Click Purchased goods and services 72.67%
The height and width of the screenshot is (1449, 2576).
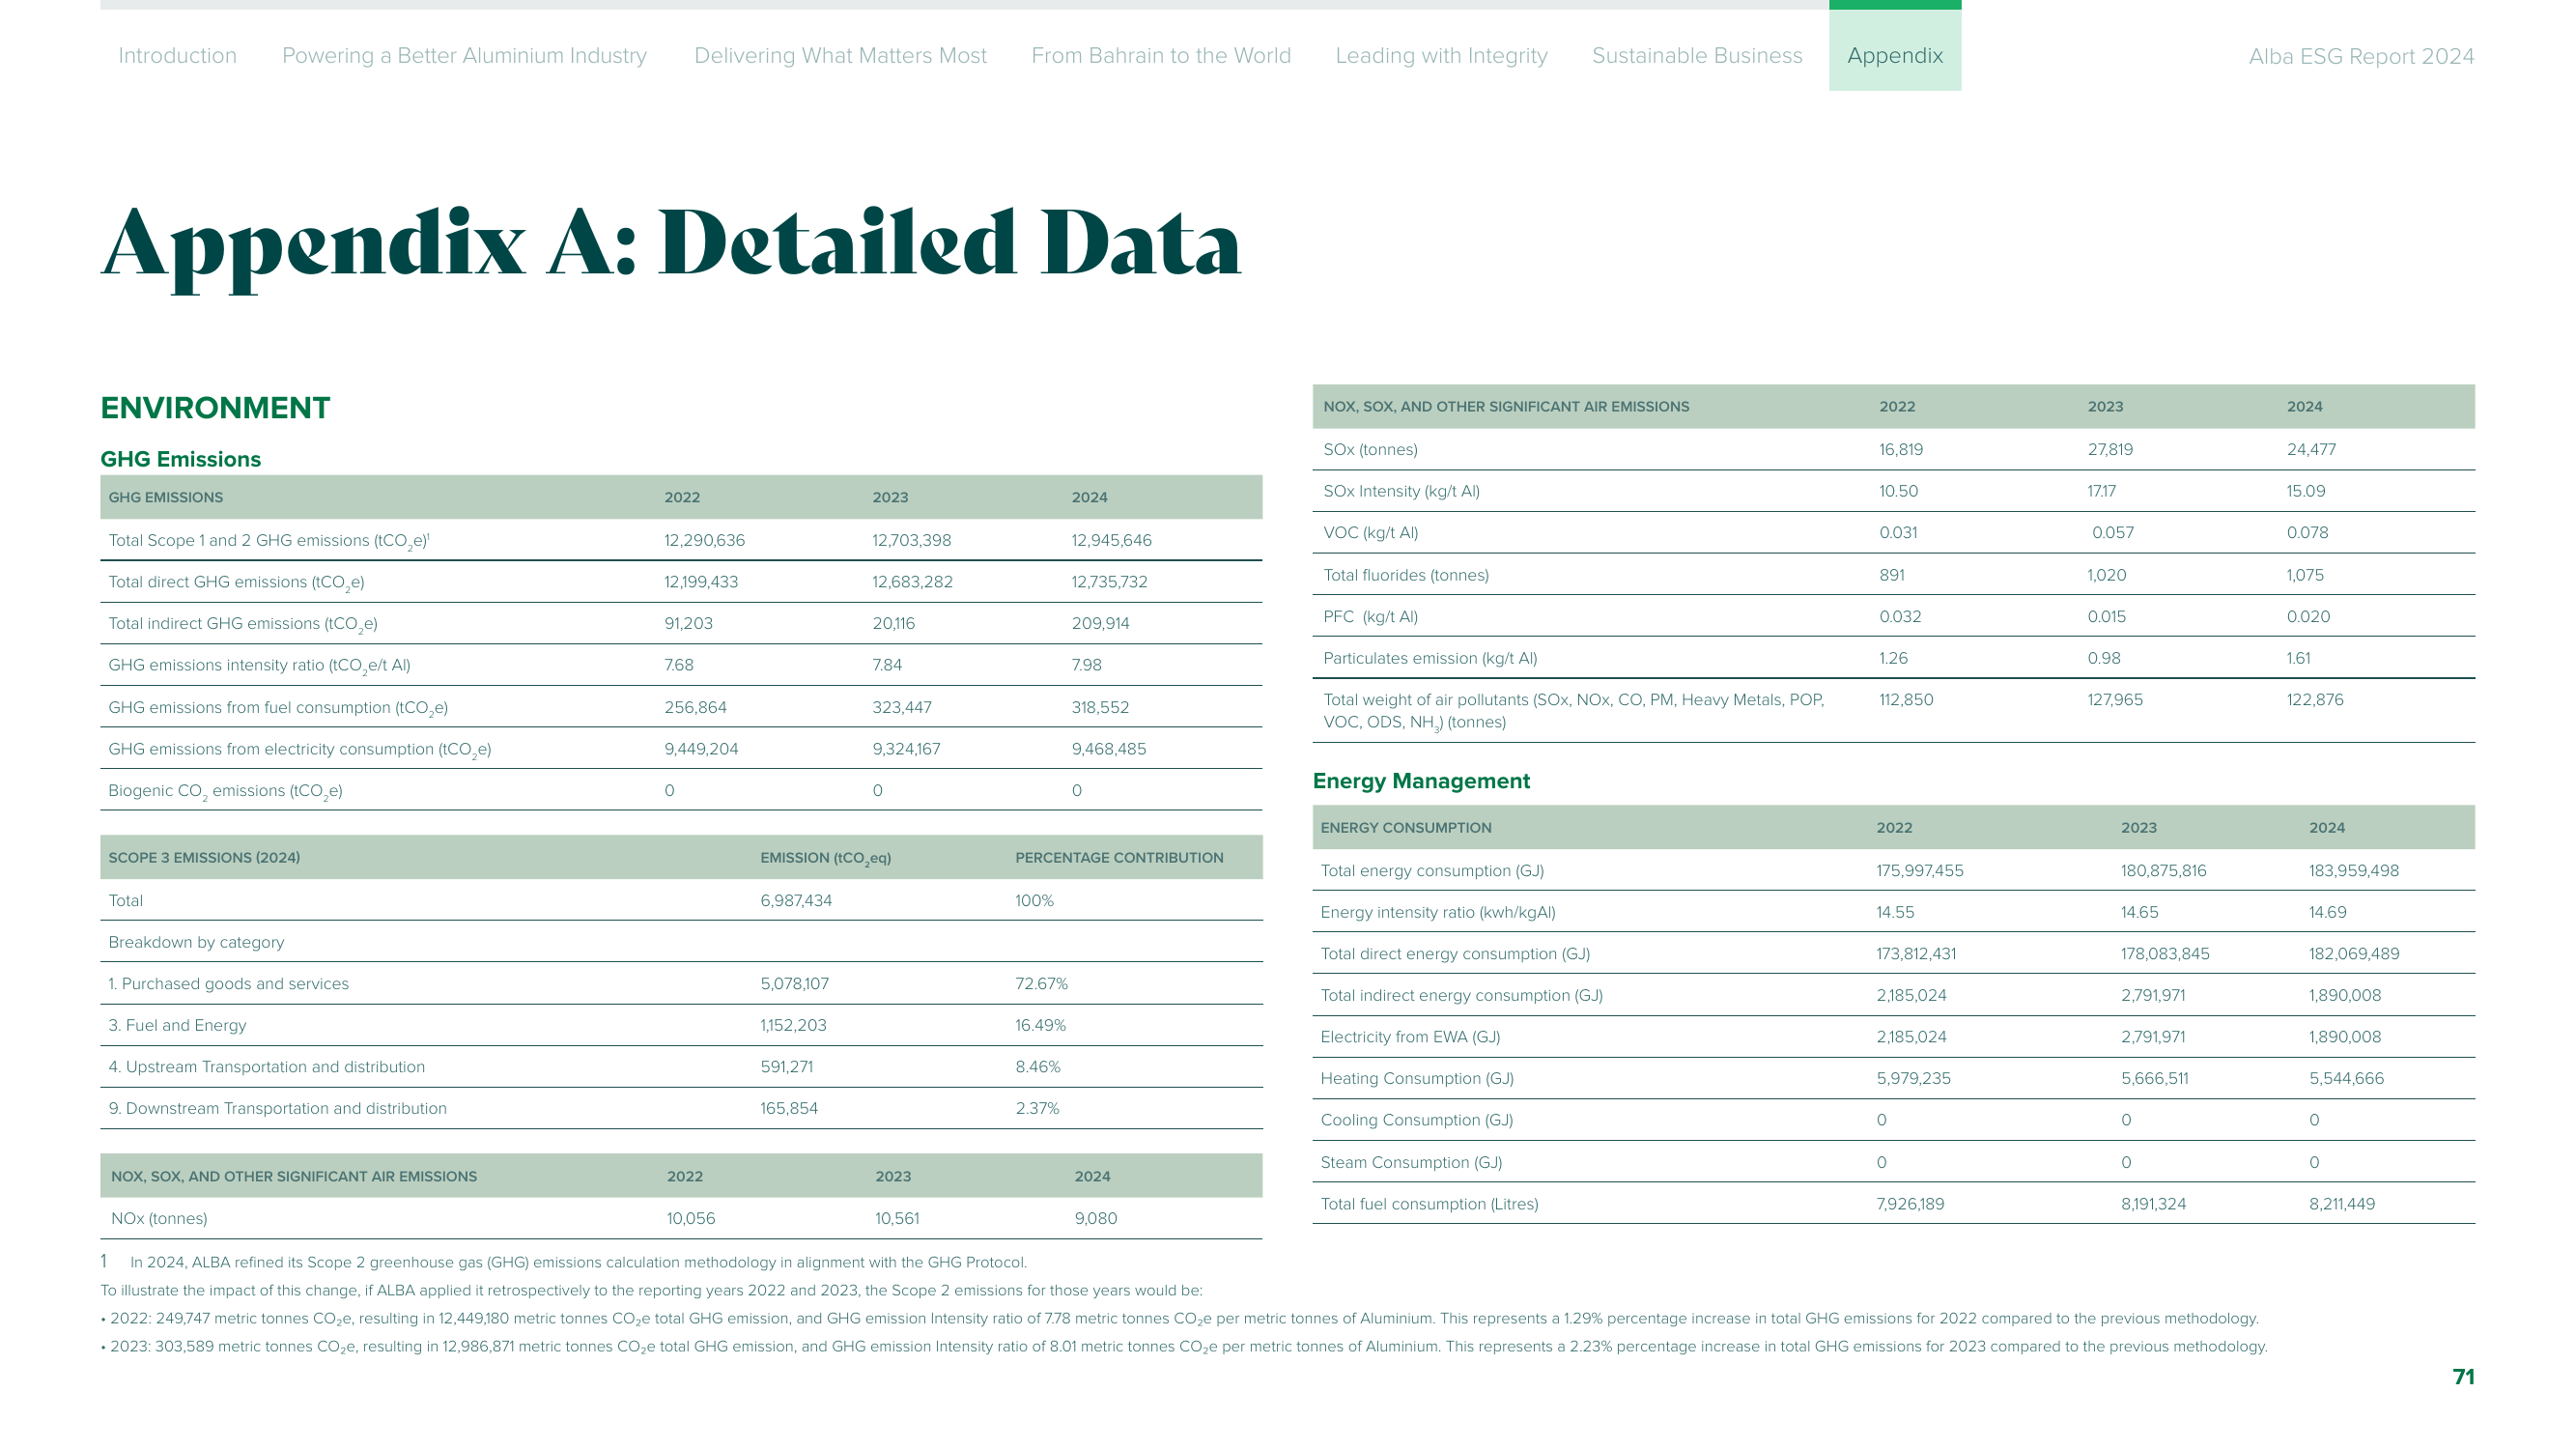[1041, 983]
